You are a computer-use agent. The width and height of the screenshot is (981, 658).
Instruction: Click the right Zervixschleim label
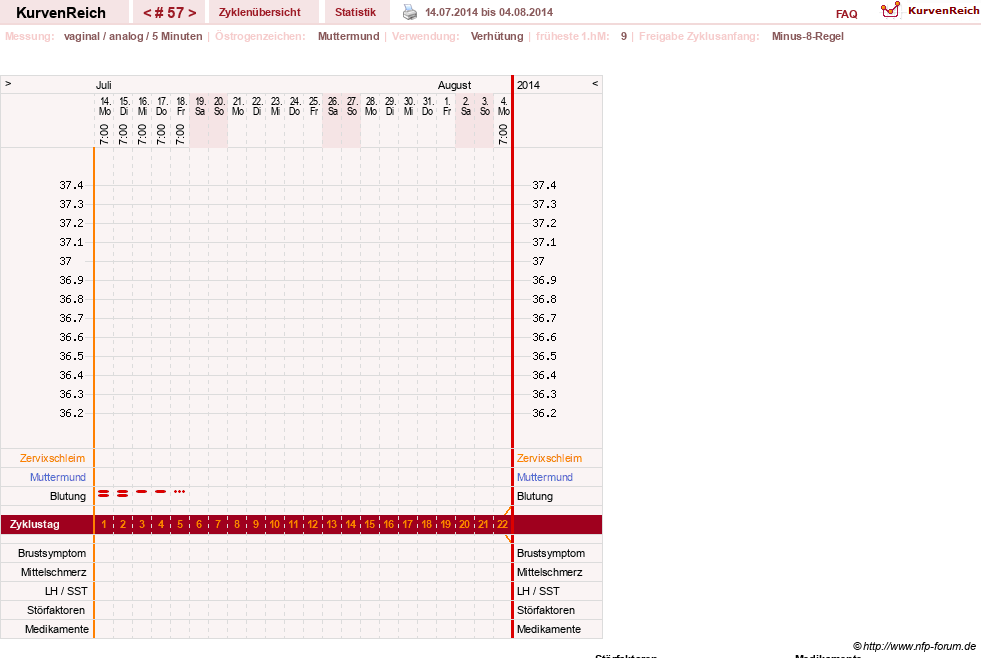click(x=549, y=458)
